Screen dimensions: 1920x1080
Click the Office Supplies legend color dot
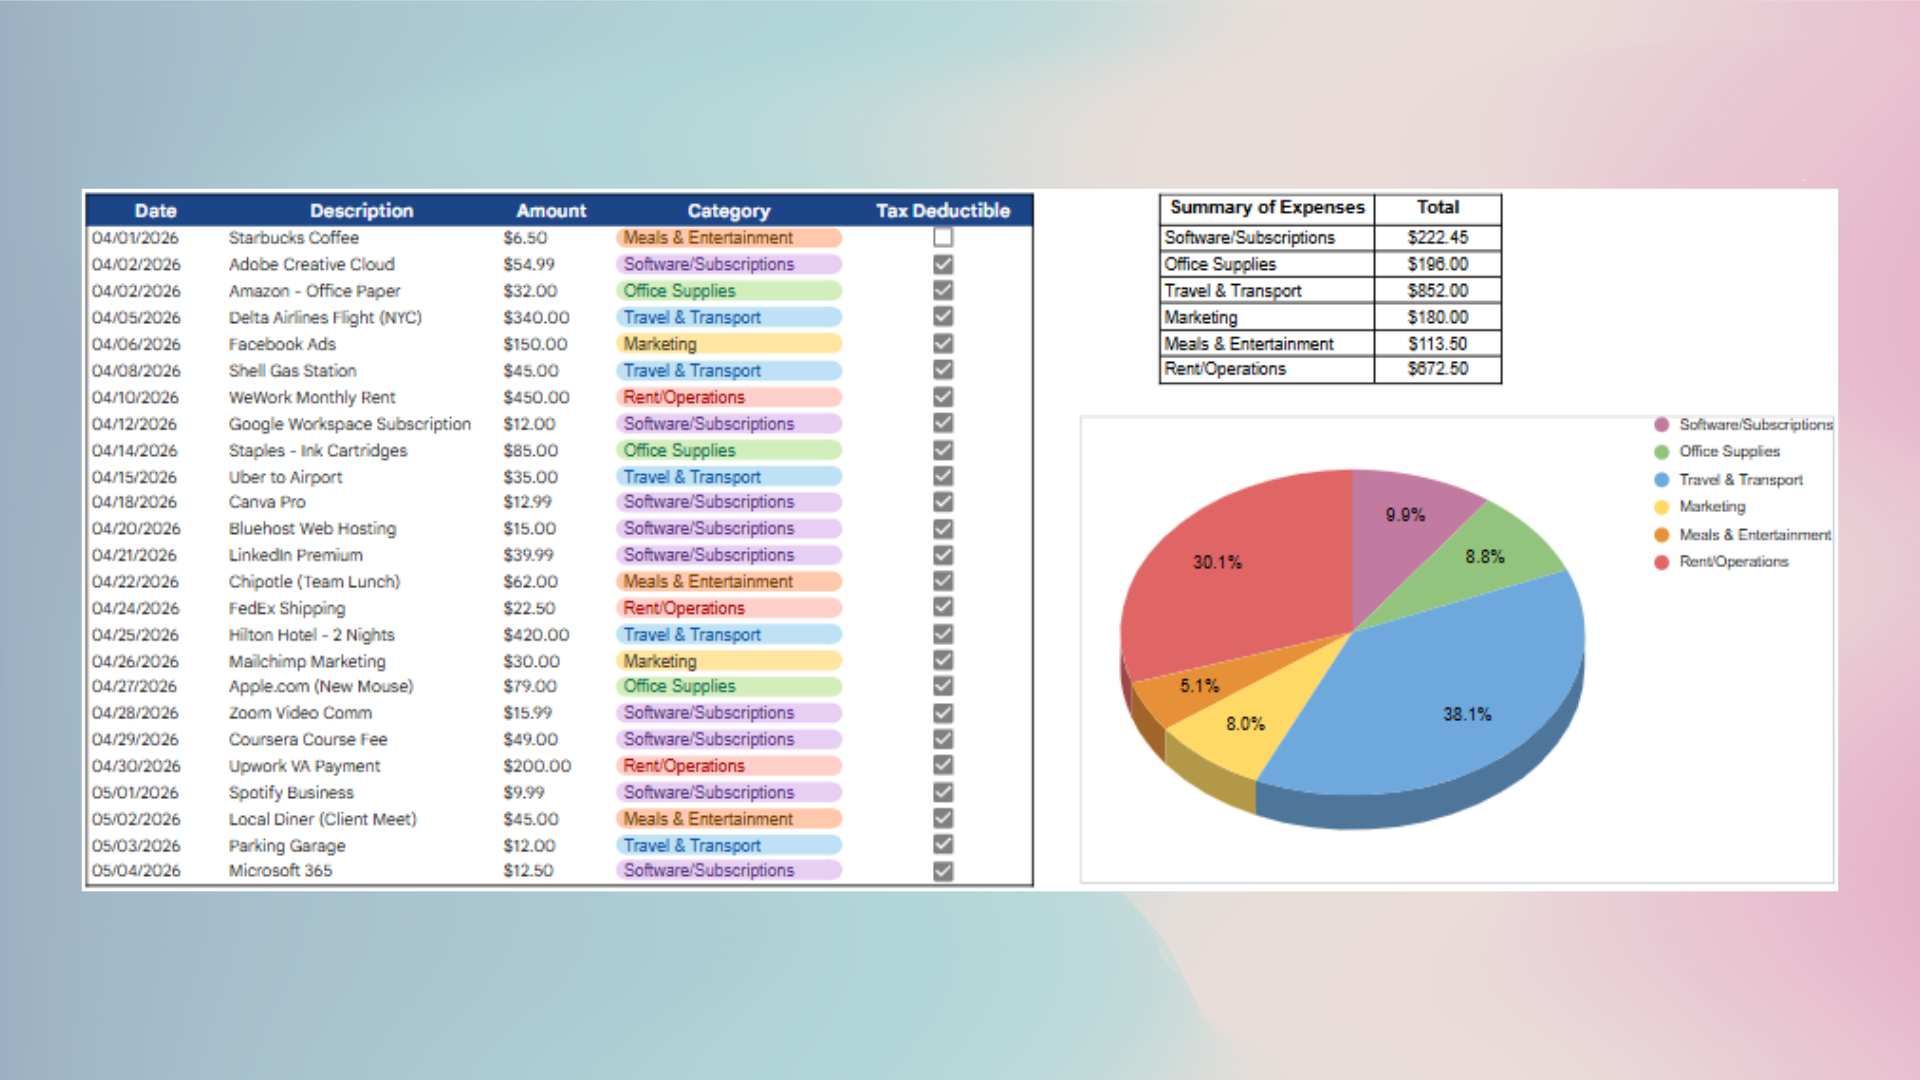(x=1662, y=452)
